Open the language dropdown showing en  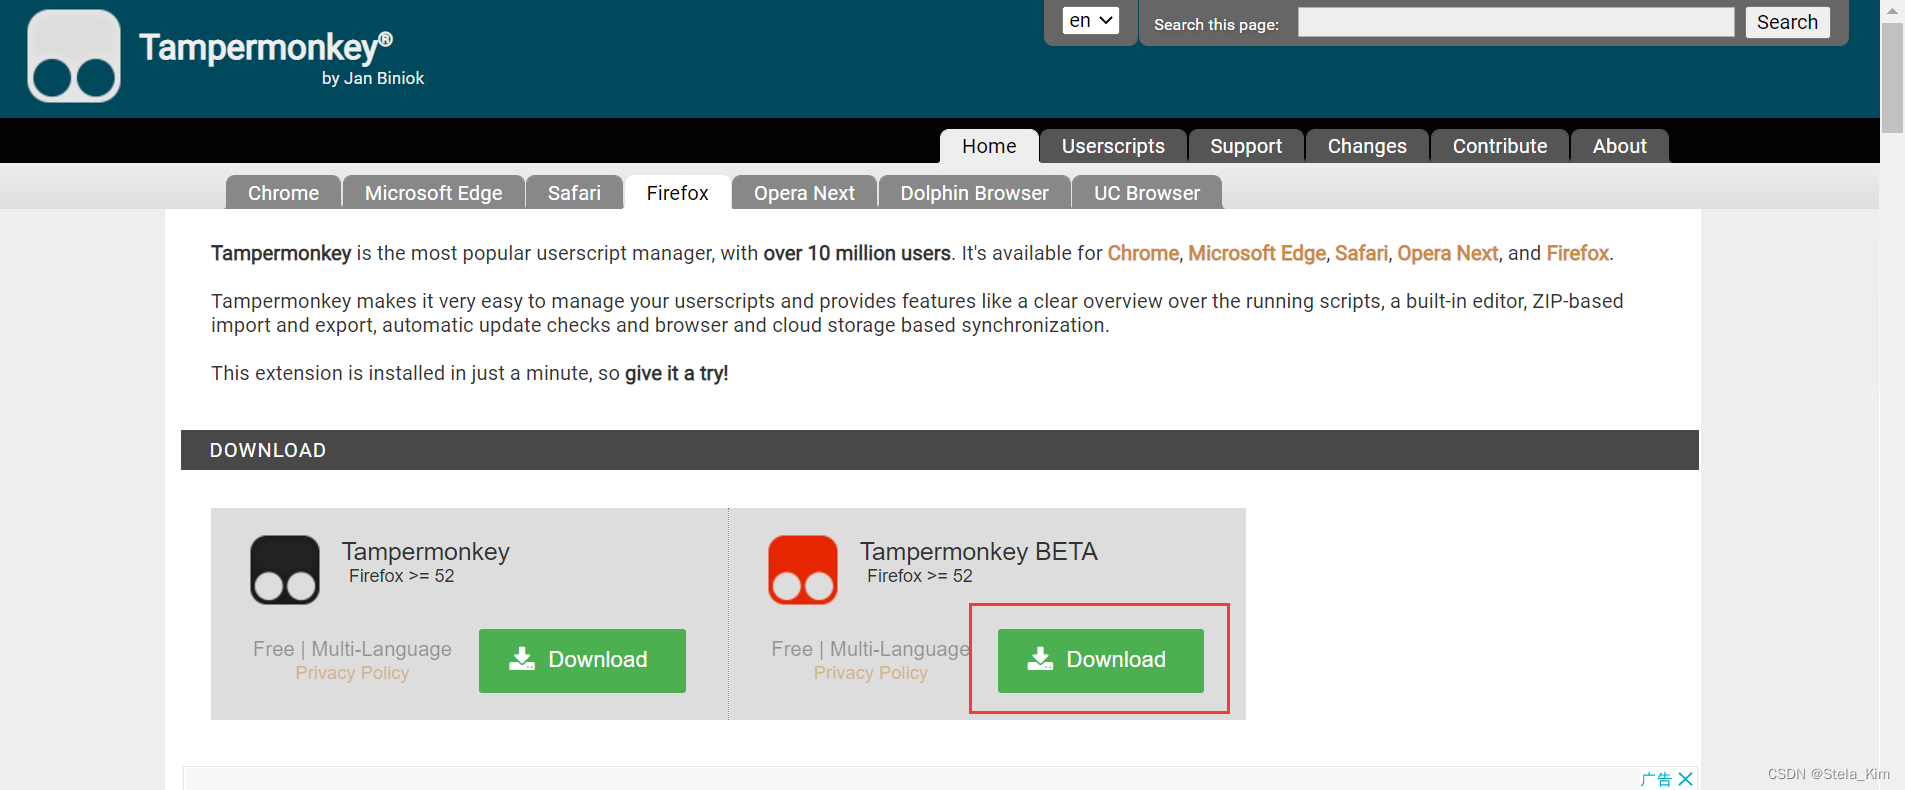tap(1090, 20)
